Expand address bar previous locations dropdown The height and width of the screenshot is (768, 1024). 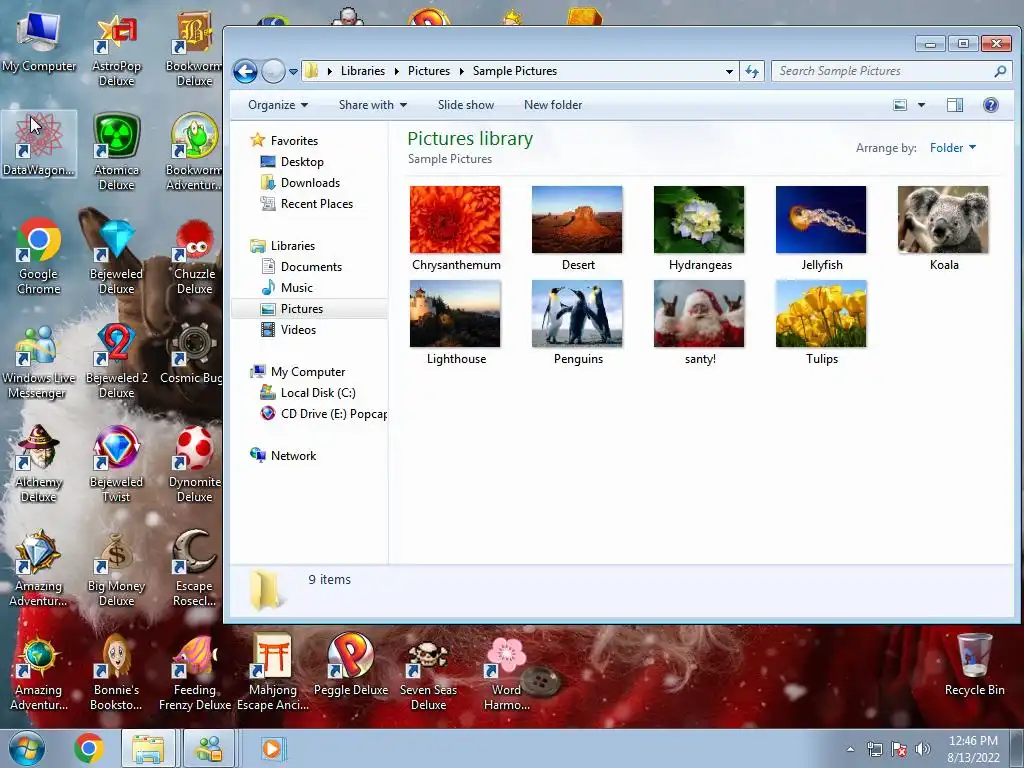(729, 71)
